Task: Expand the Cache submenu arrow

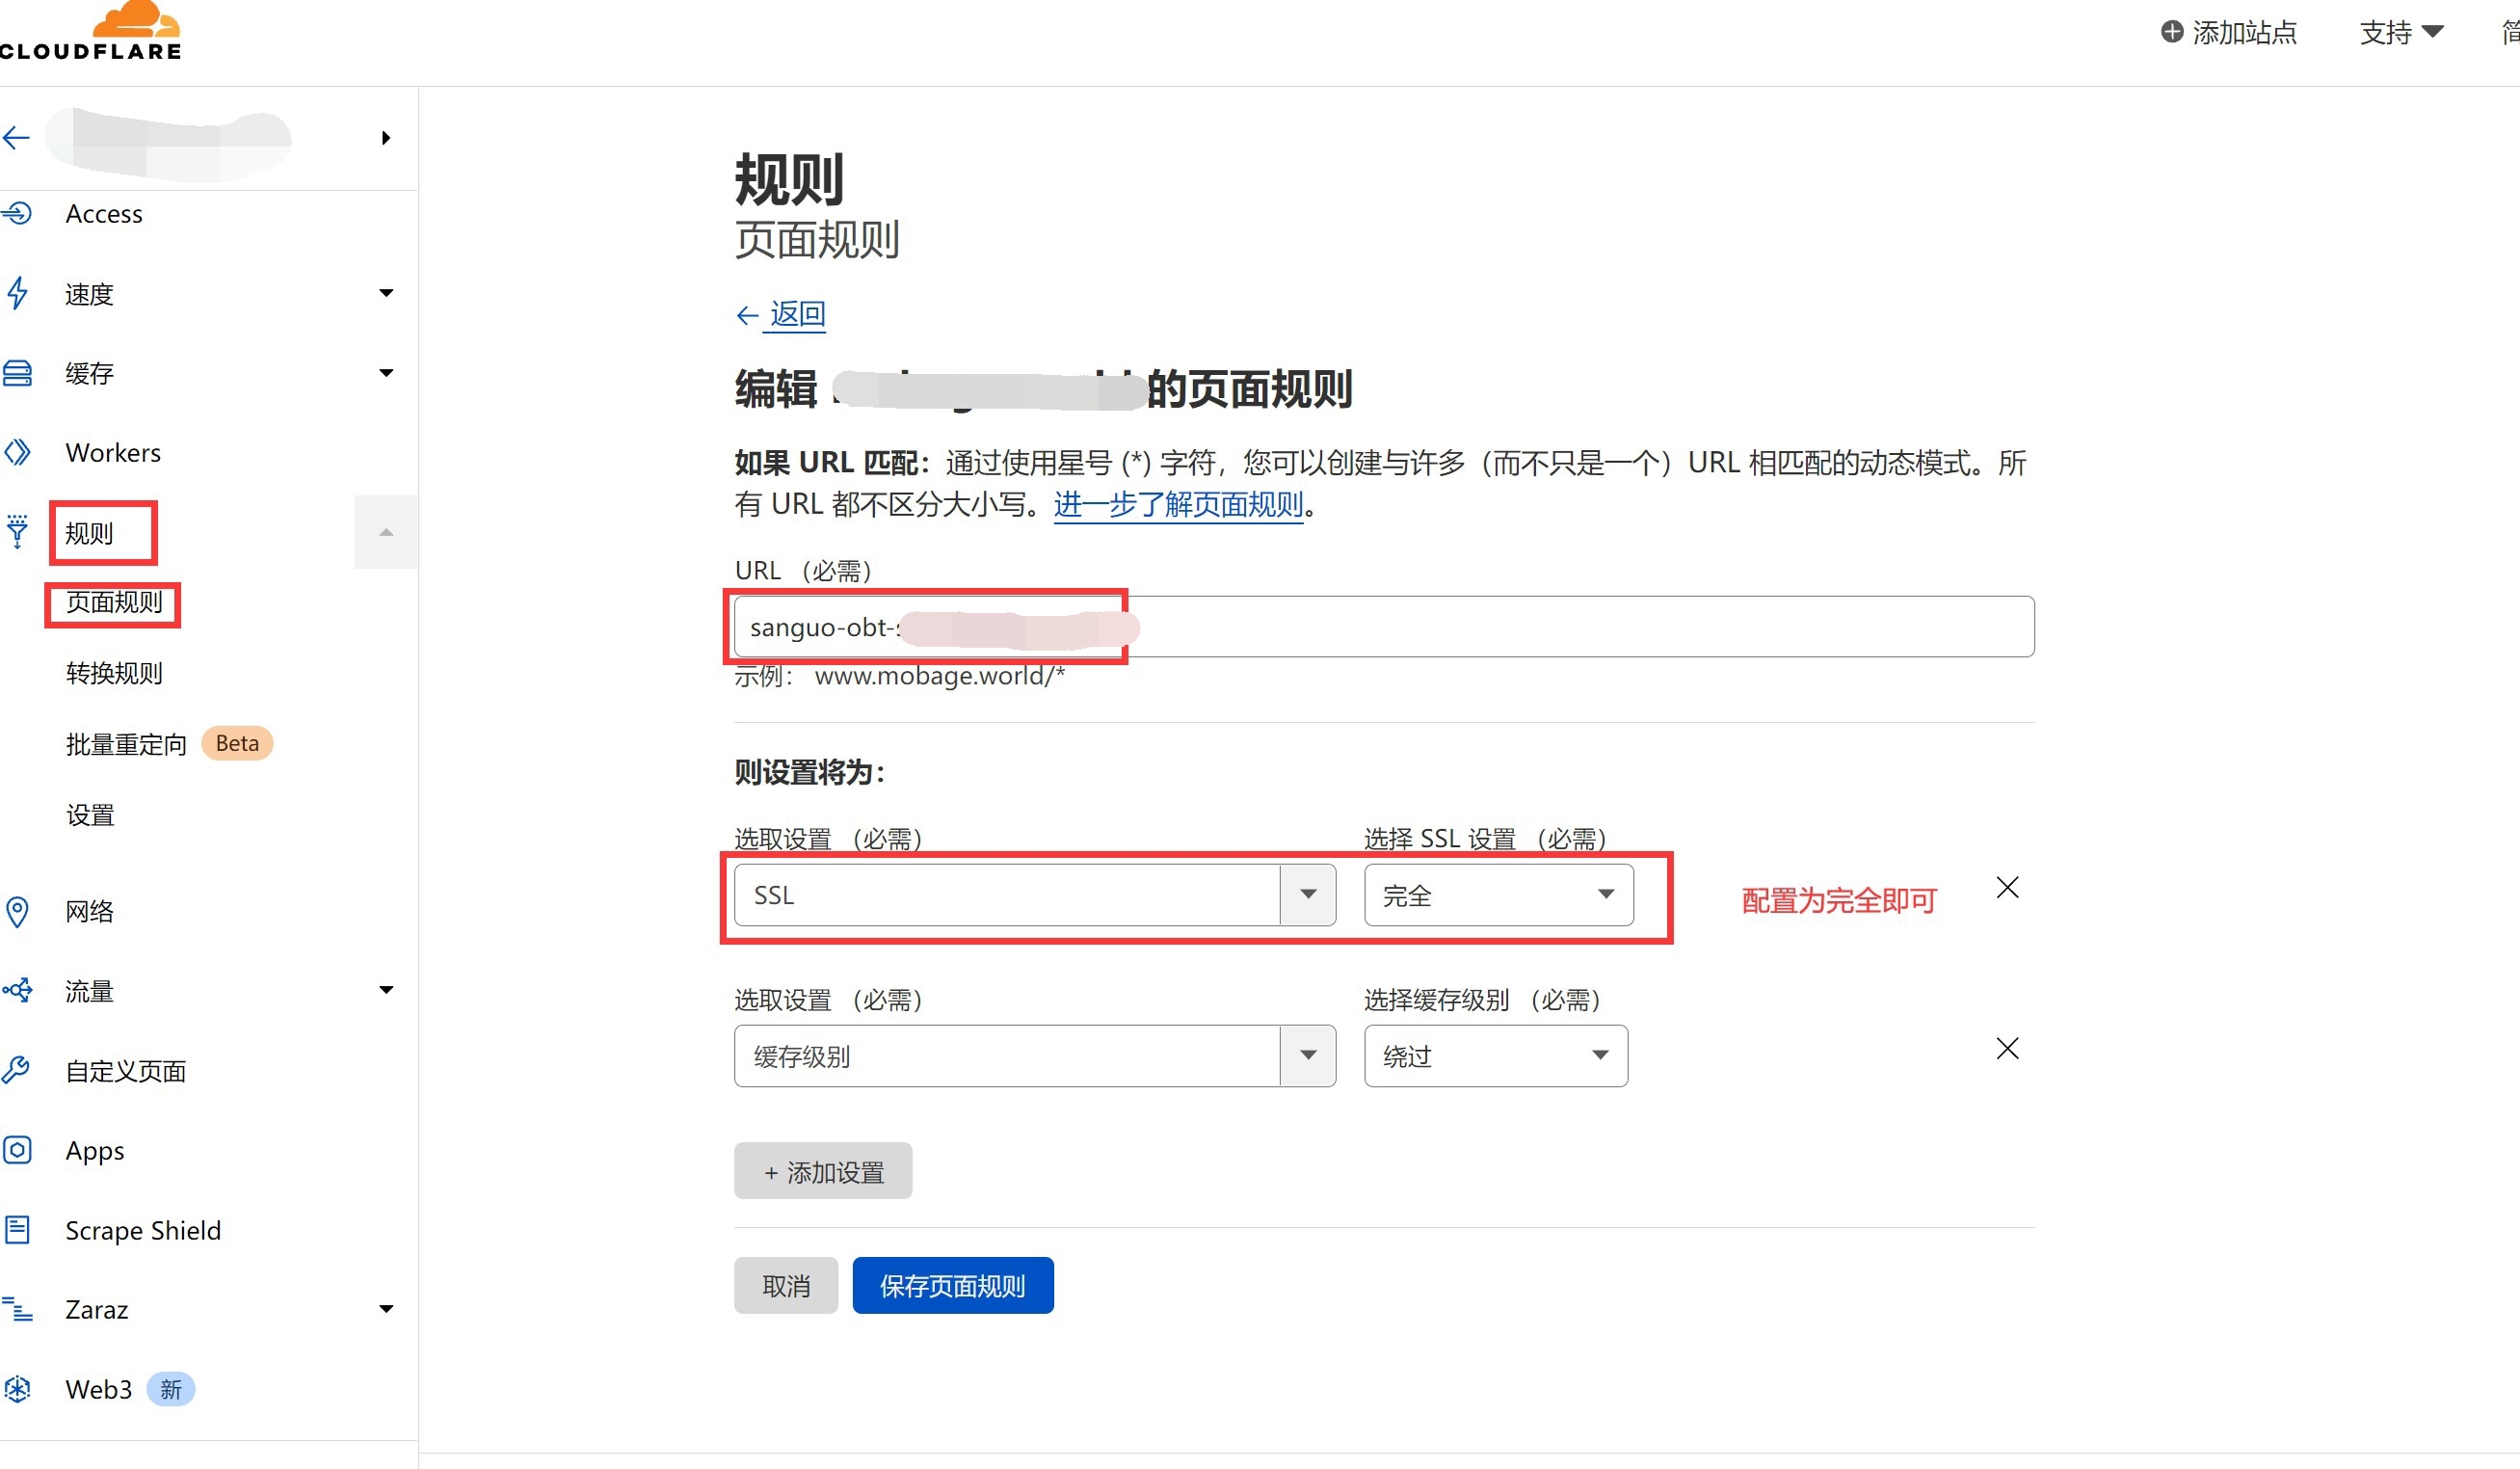Action: [x=386, y=371]
